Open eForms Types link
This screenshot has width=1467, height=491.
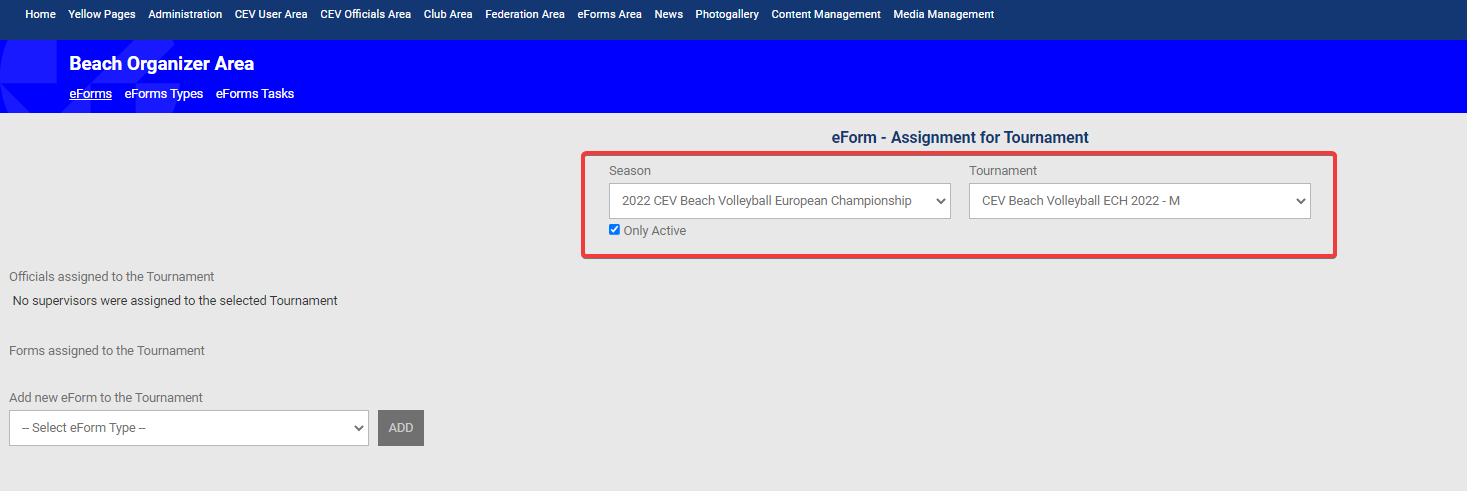[164, 94]
